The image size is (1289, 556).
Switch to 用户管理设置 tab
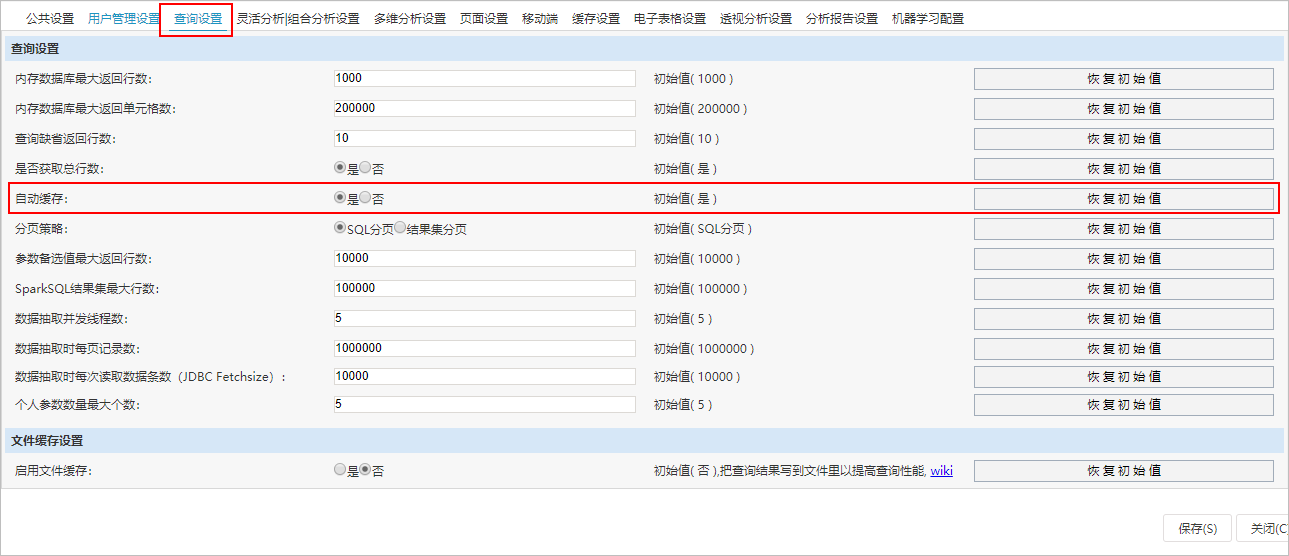[123, 19]
